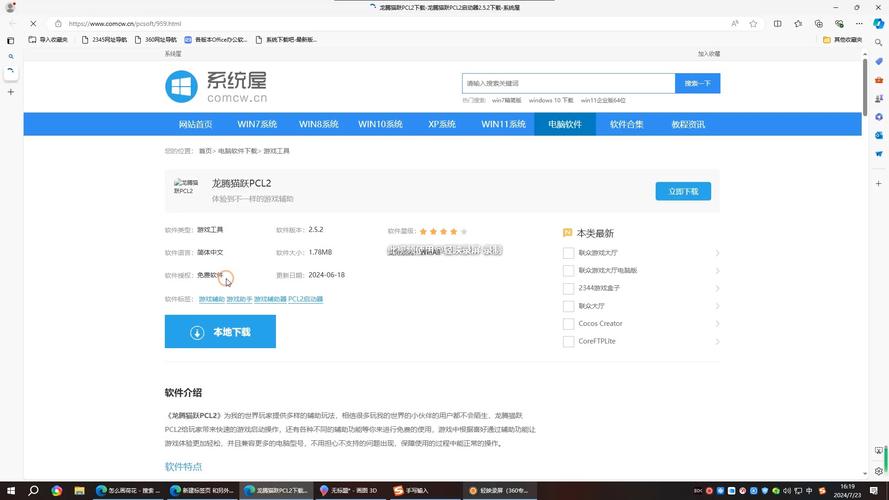The height and width of the screenshot is (500, 889).
Task: Open the 360网址导航 bookmark
Action: pyautogui.click(x=156, y=40)
